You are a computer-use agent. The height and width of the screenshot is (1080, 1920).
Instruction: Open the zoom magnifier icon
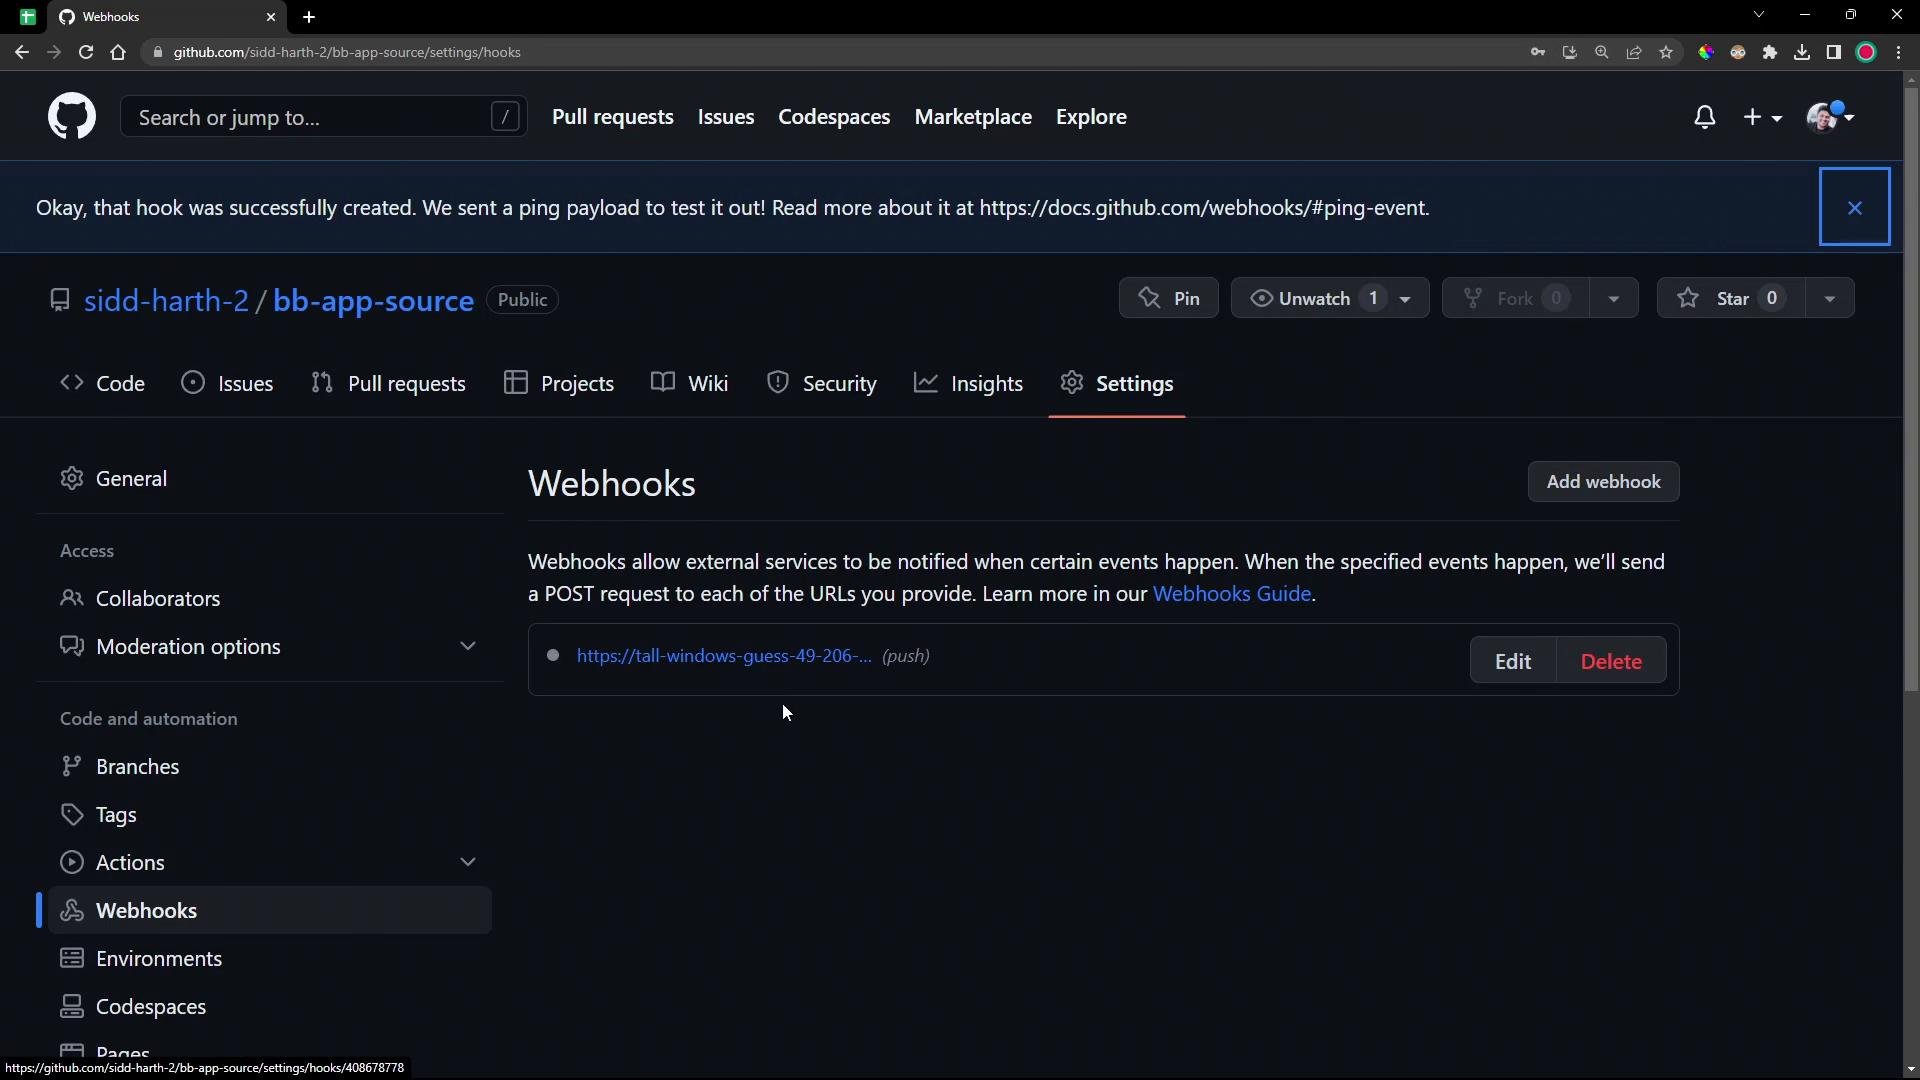(x=1602, y=52)
